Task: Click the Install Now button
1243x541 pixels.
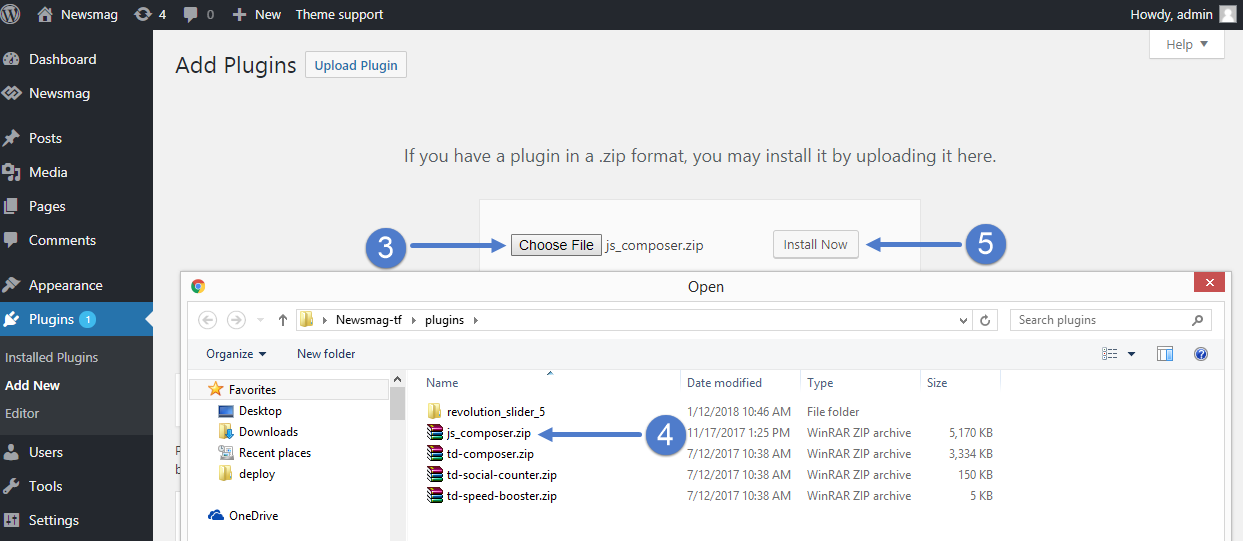Action: tap(815, 244)
